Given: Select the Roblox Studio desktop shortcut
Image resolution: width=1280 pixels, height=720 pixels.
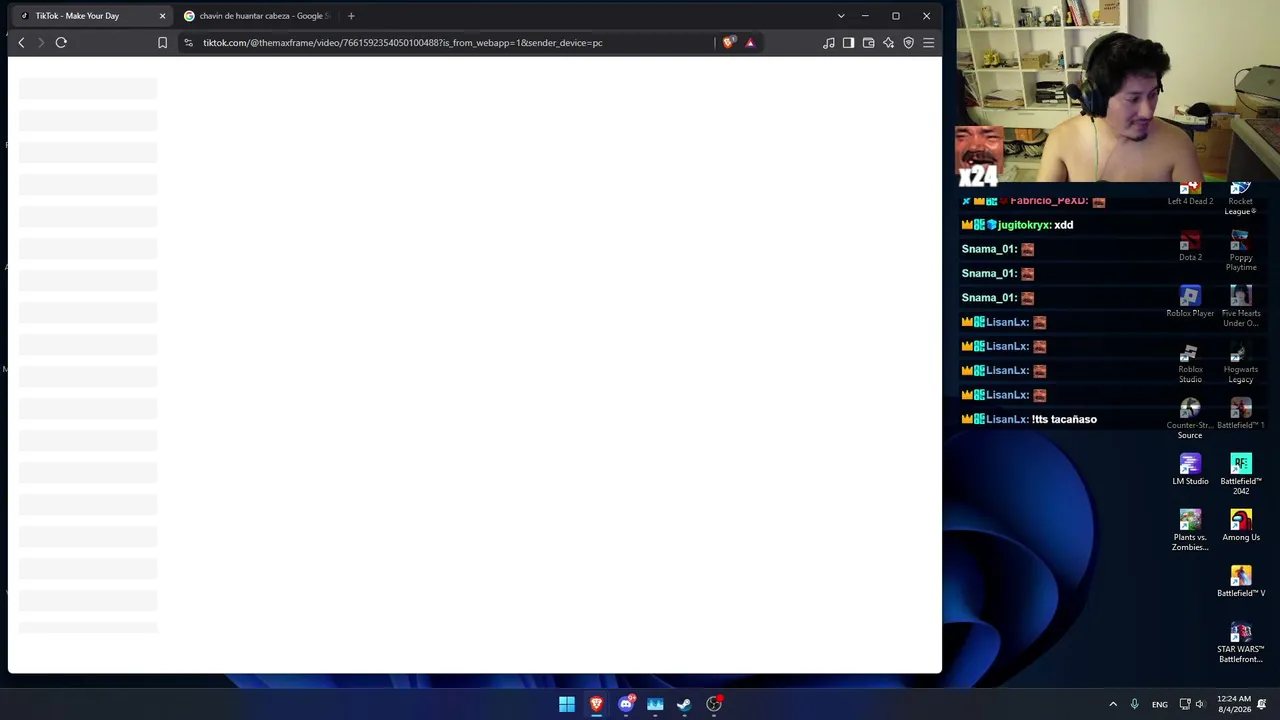Looking at the screenshot, I should pyautogui.click(x=1190, y=364).
